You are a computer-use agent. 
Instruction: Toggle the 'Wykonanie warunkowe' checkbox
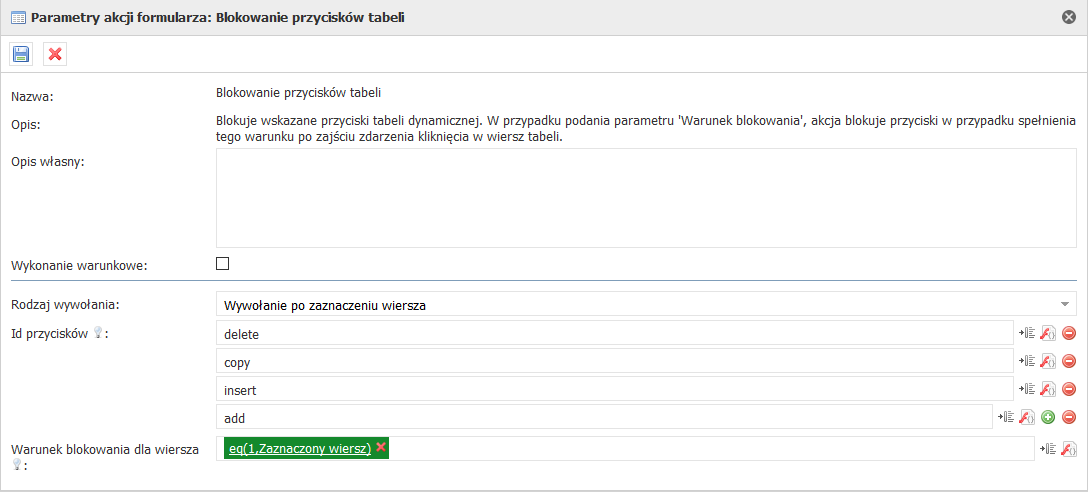223,264
